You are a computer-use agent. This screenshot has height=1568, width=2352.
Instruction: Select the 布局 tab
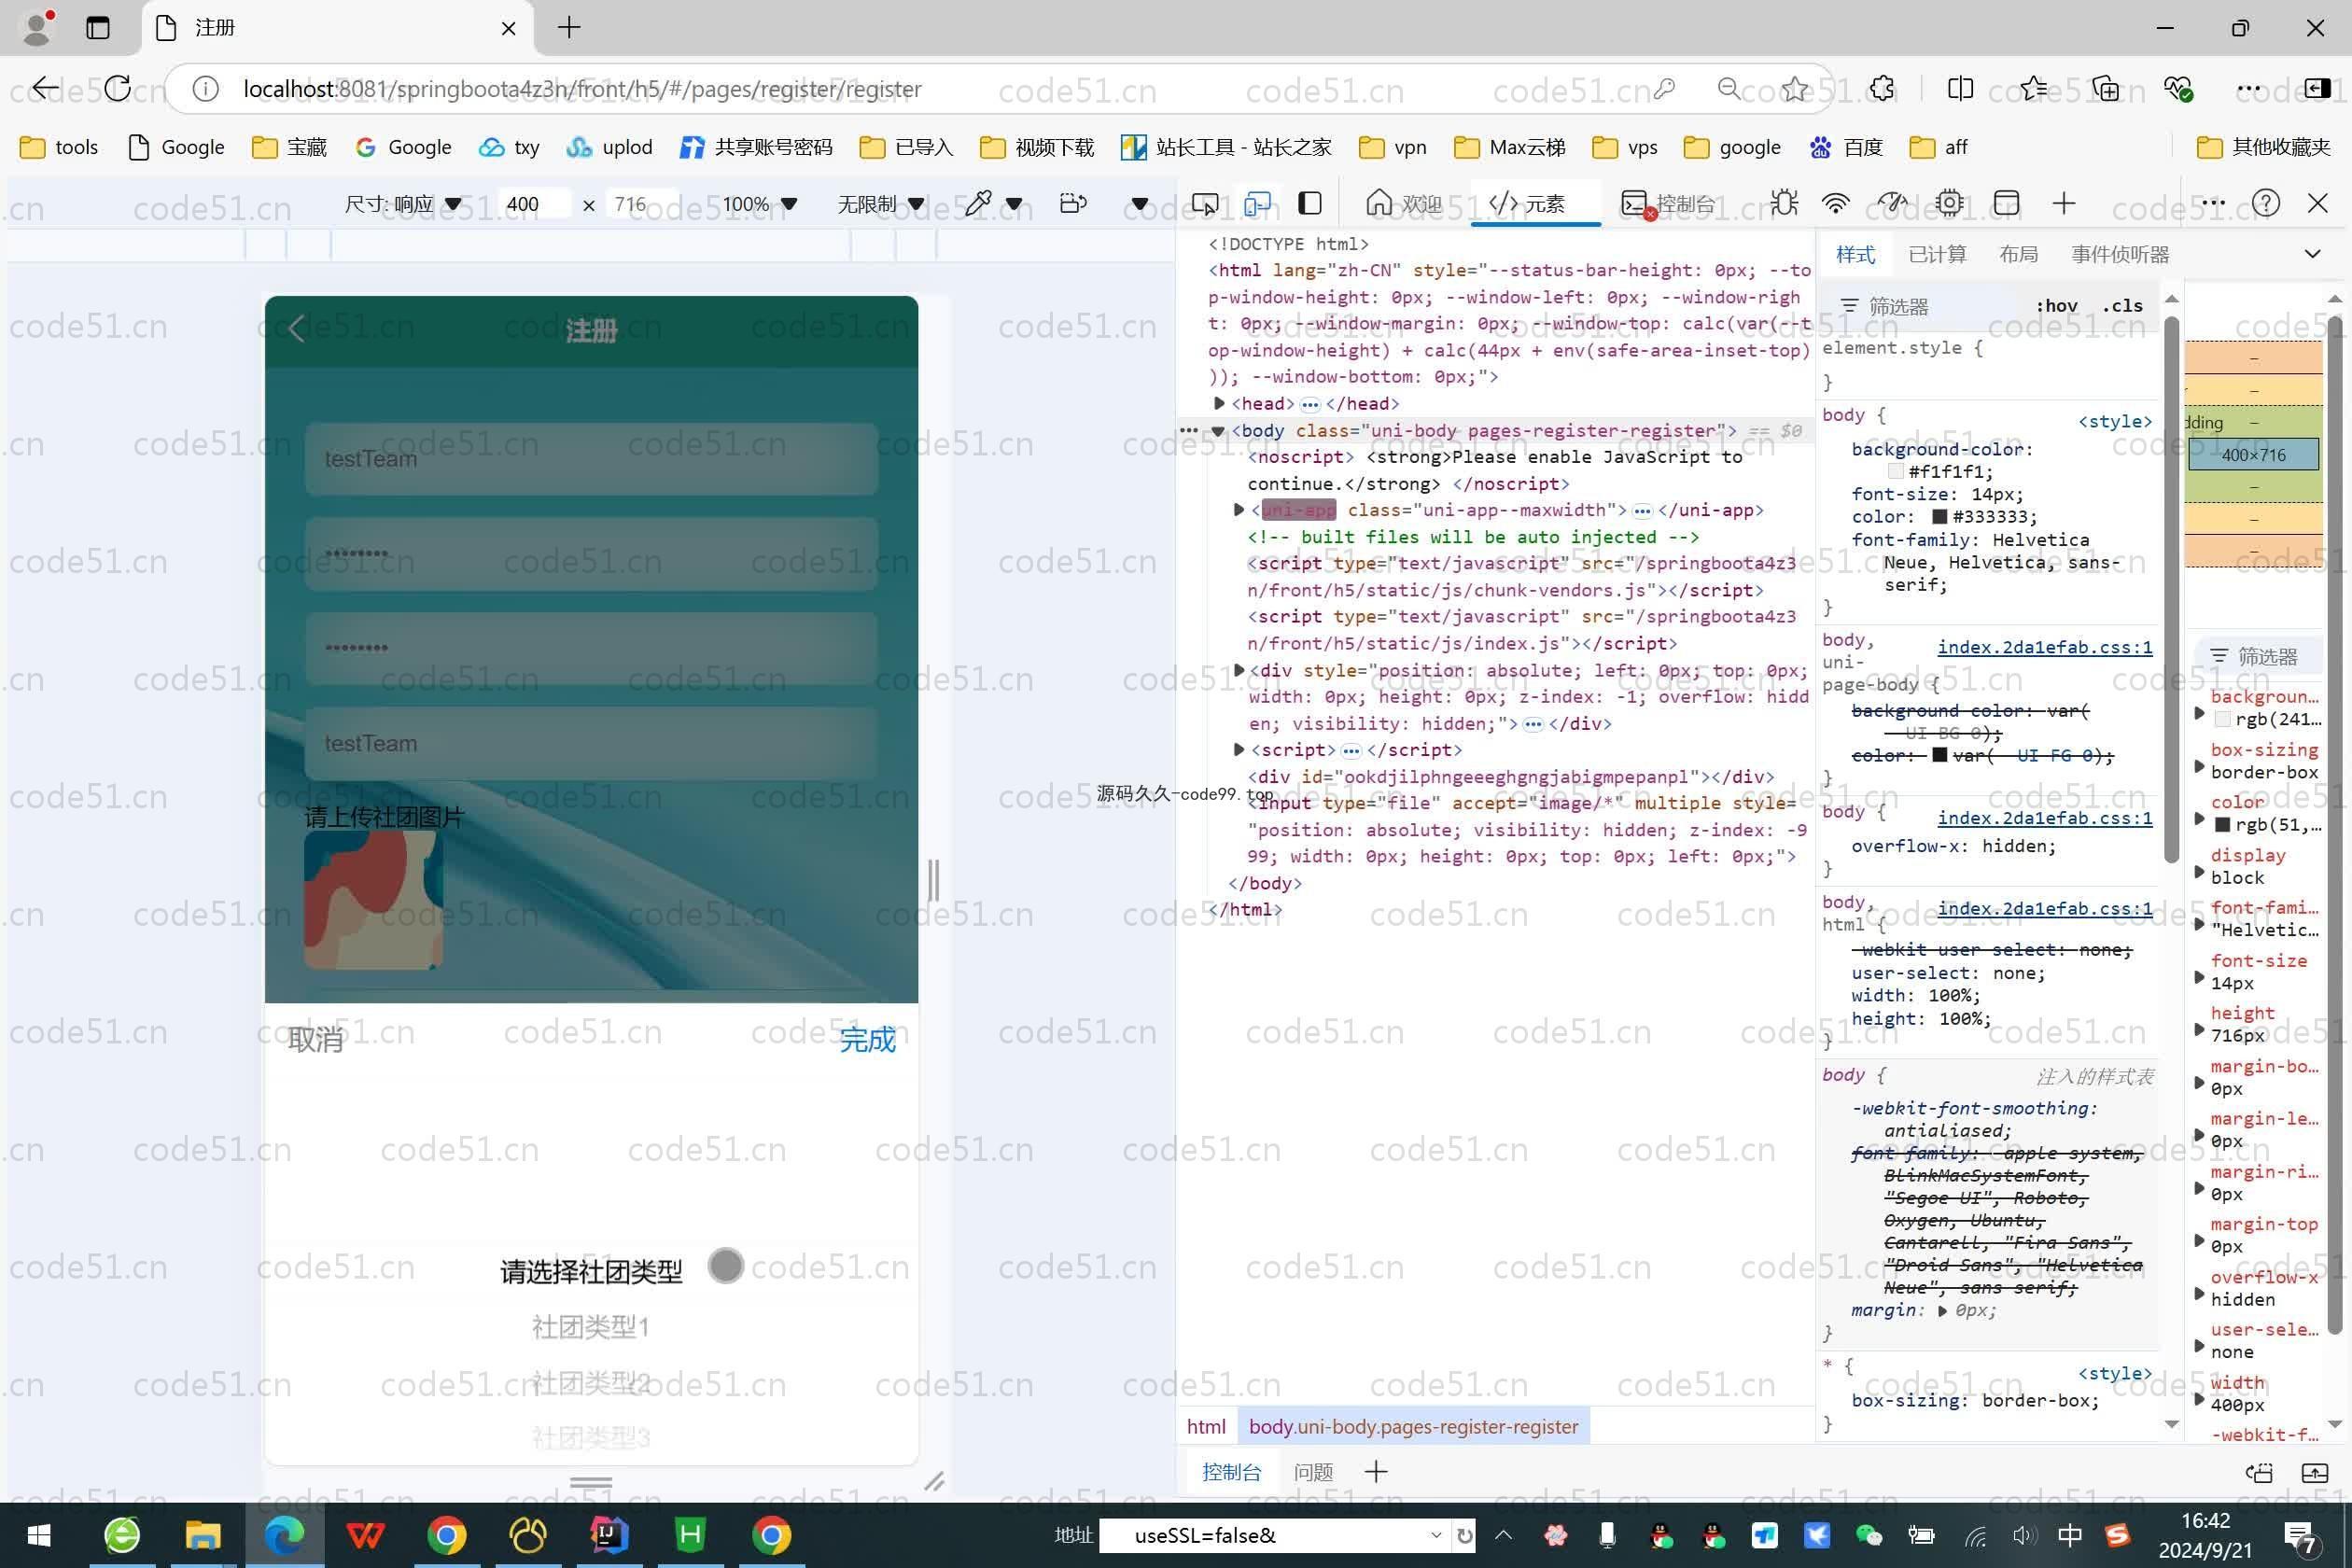pyautogui.click(x=2018, y=254)
